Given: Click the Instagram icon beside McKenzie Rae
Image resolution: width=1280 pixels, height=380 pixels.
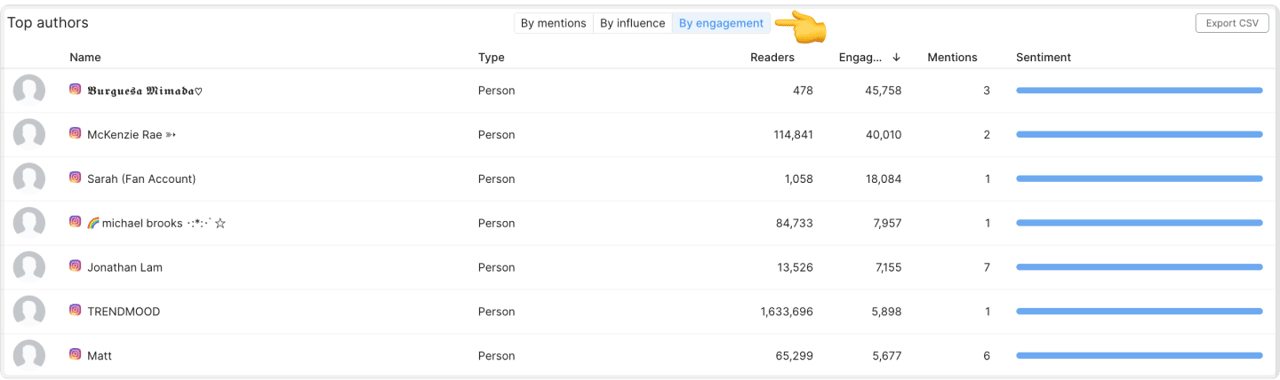Looking at the screenshot, I should [75, 134].
